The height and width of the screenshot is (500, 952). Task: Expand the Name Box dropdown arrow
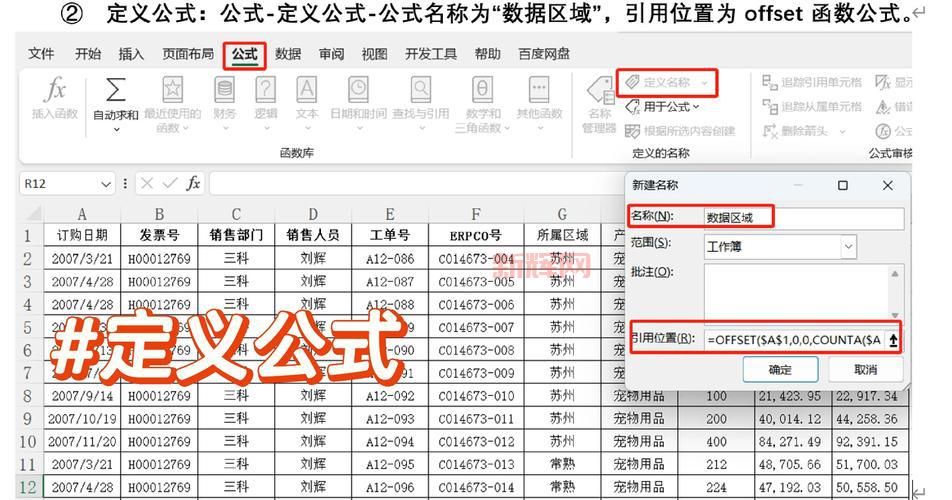point(106,184)
